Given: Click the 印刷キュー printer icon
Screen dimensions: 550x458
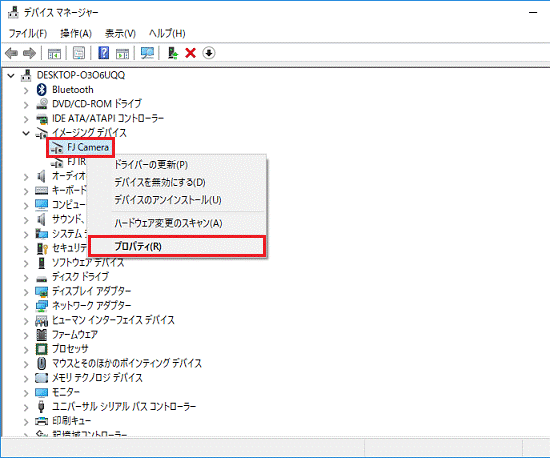Looking at the screenshot, I should pyautogui.click(x=41, y=420).
